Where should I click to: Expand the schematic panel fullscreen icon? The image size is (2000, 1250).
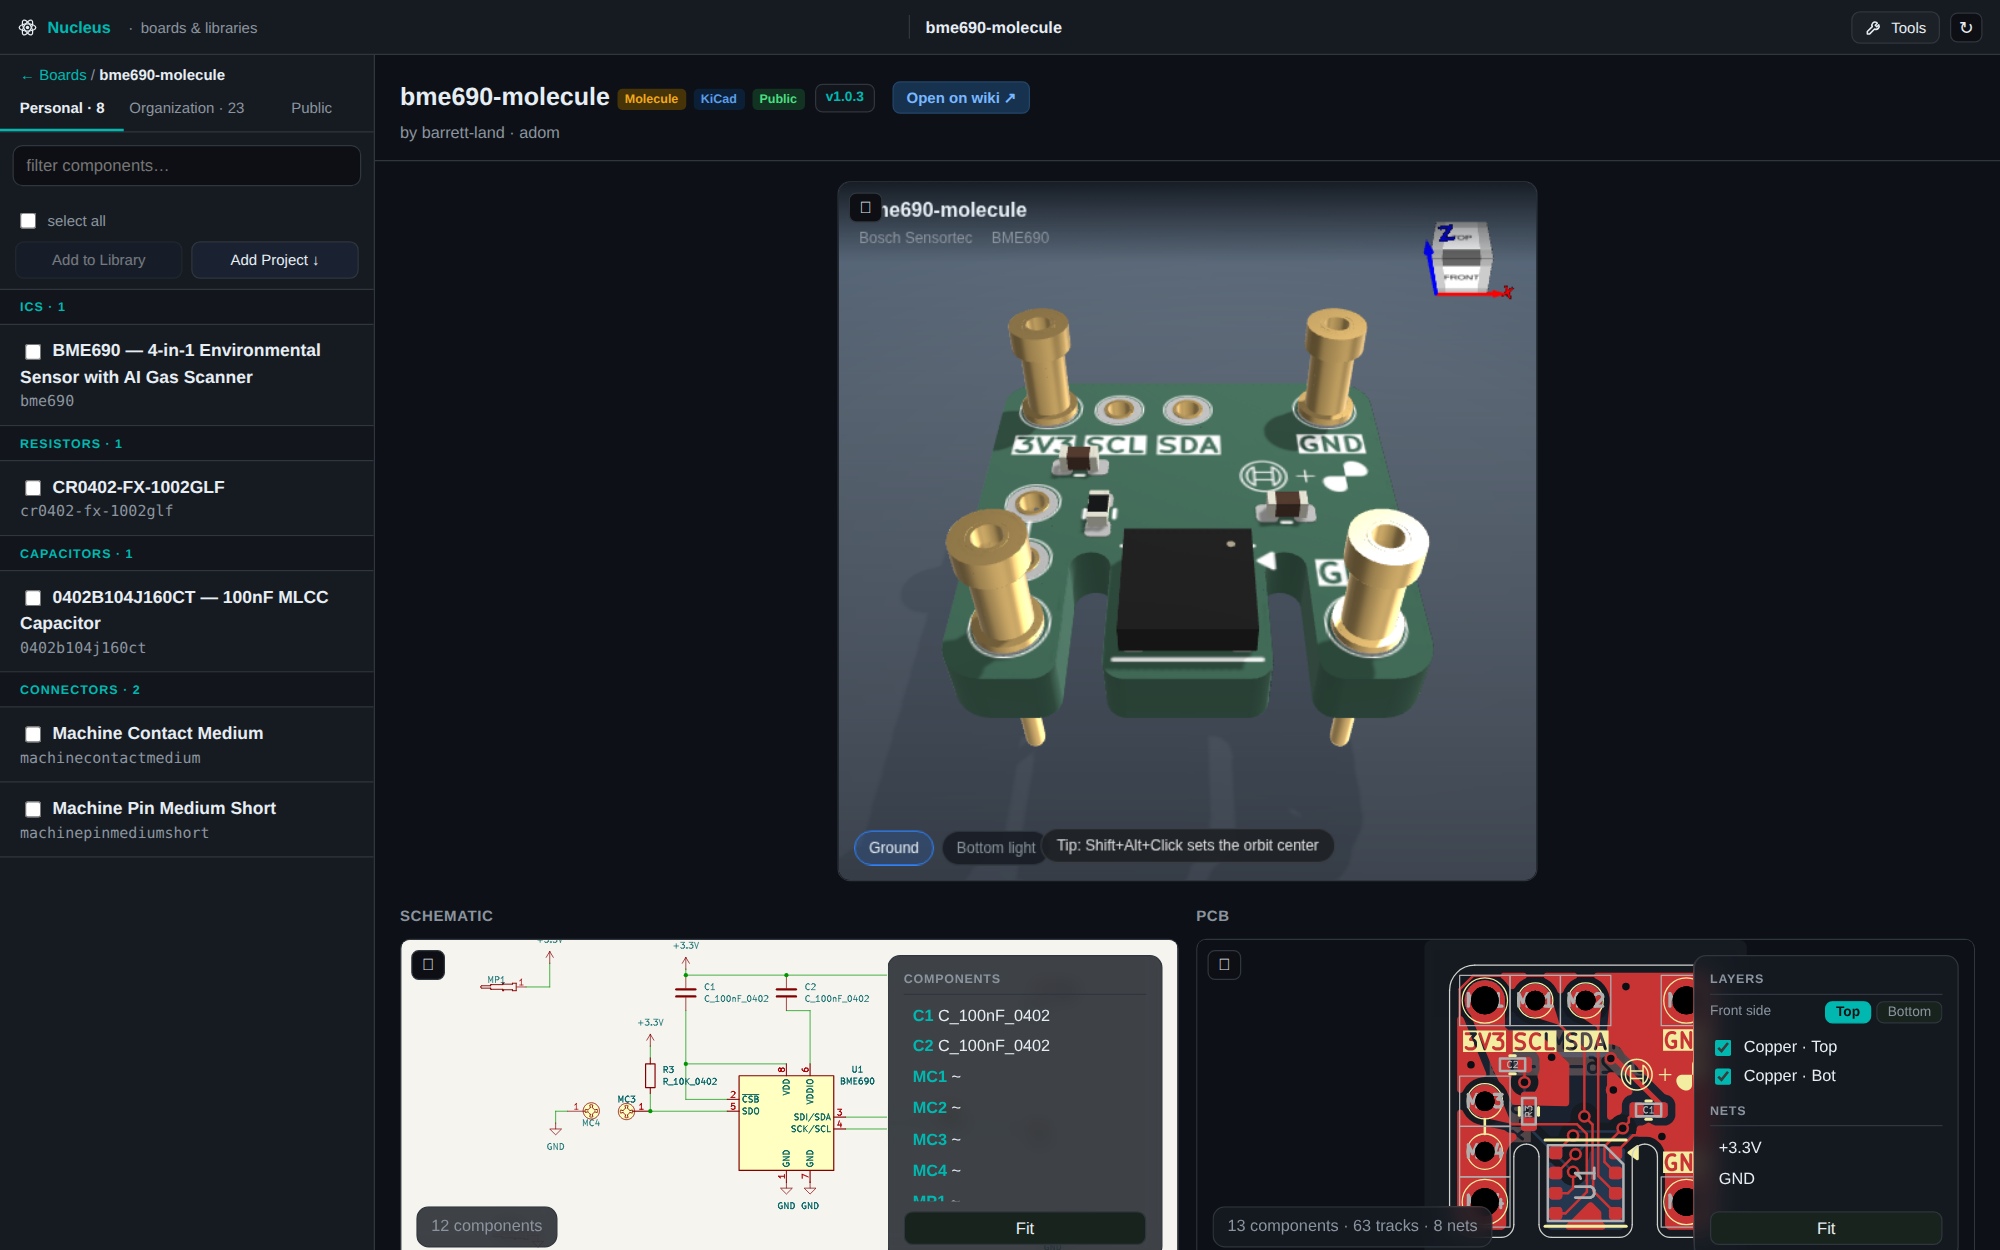(x=428, y=965)
